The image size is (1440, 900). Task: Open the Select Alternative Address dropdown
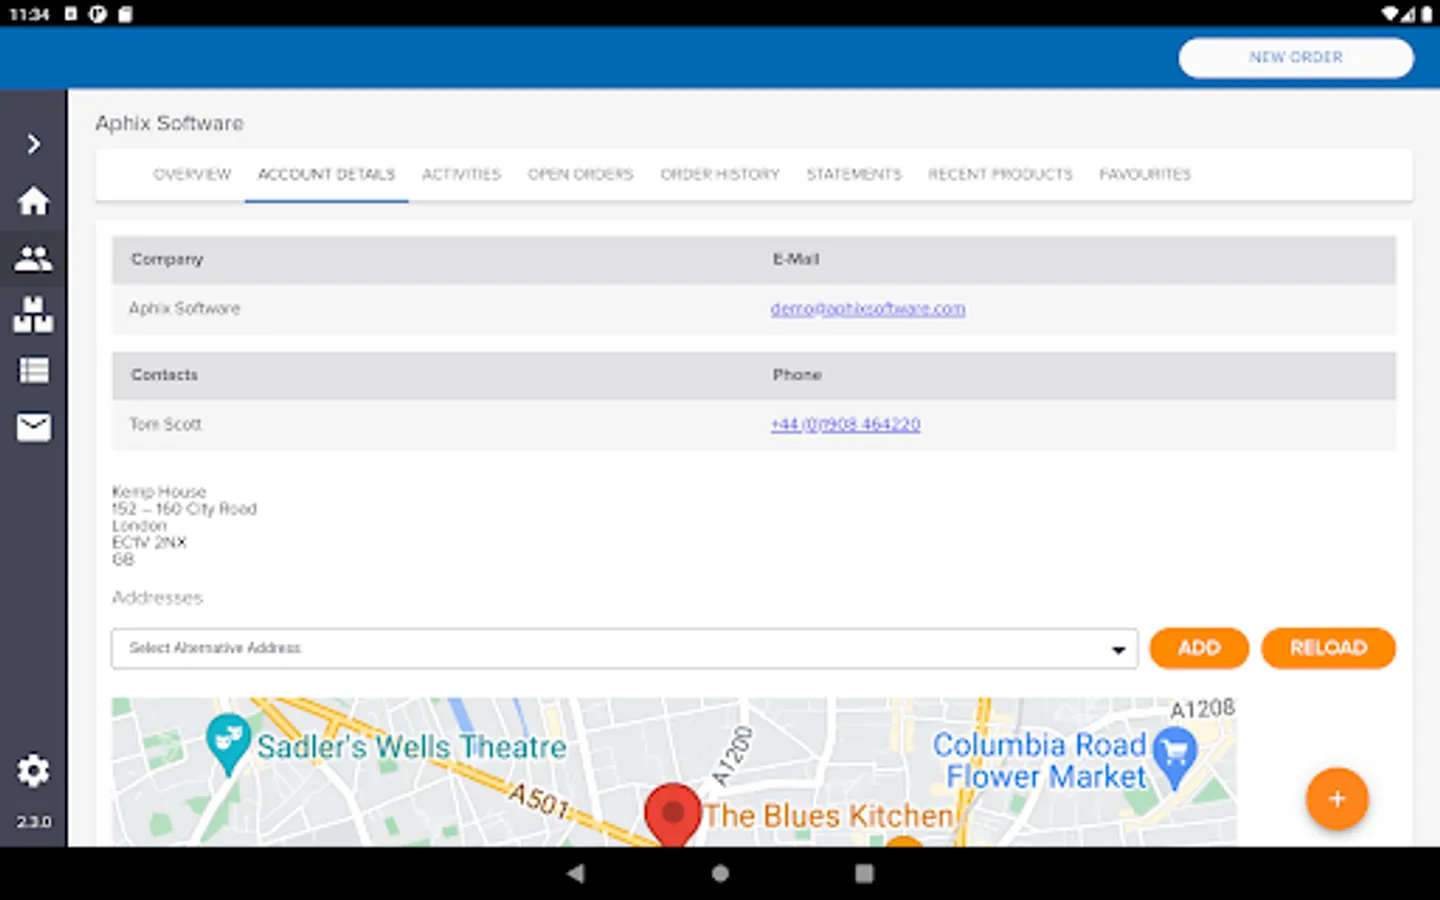624,648
